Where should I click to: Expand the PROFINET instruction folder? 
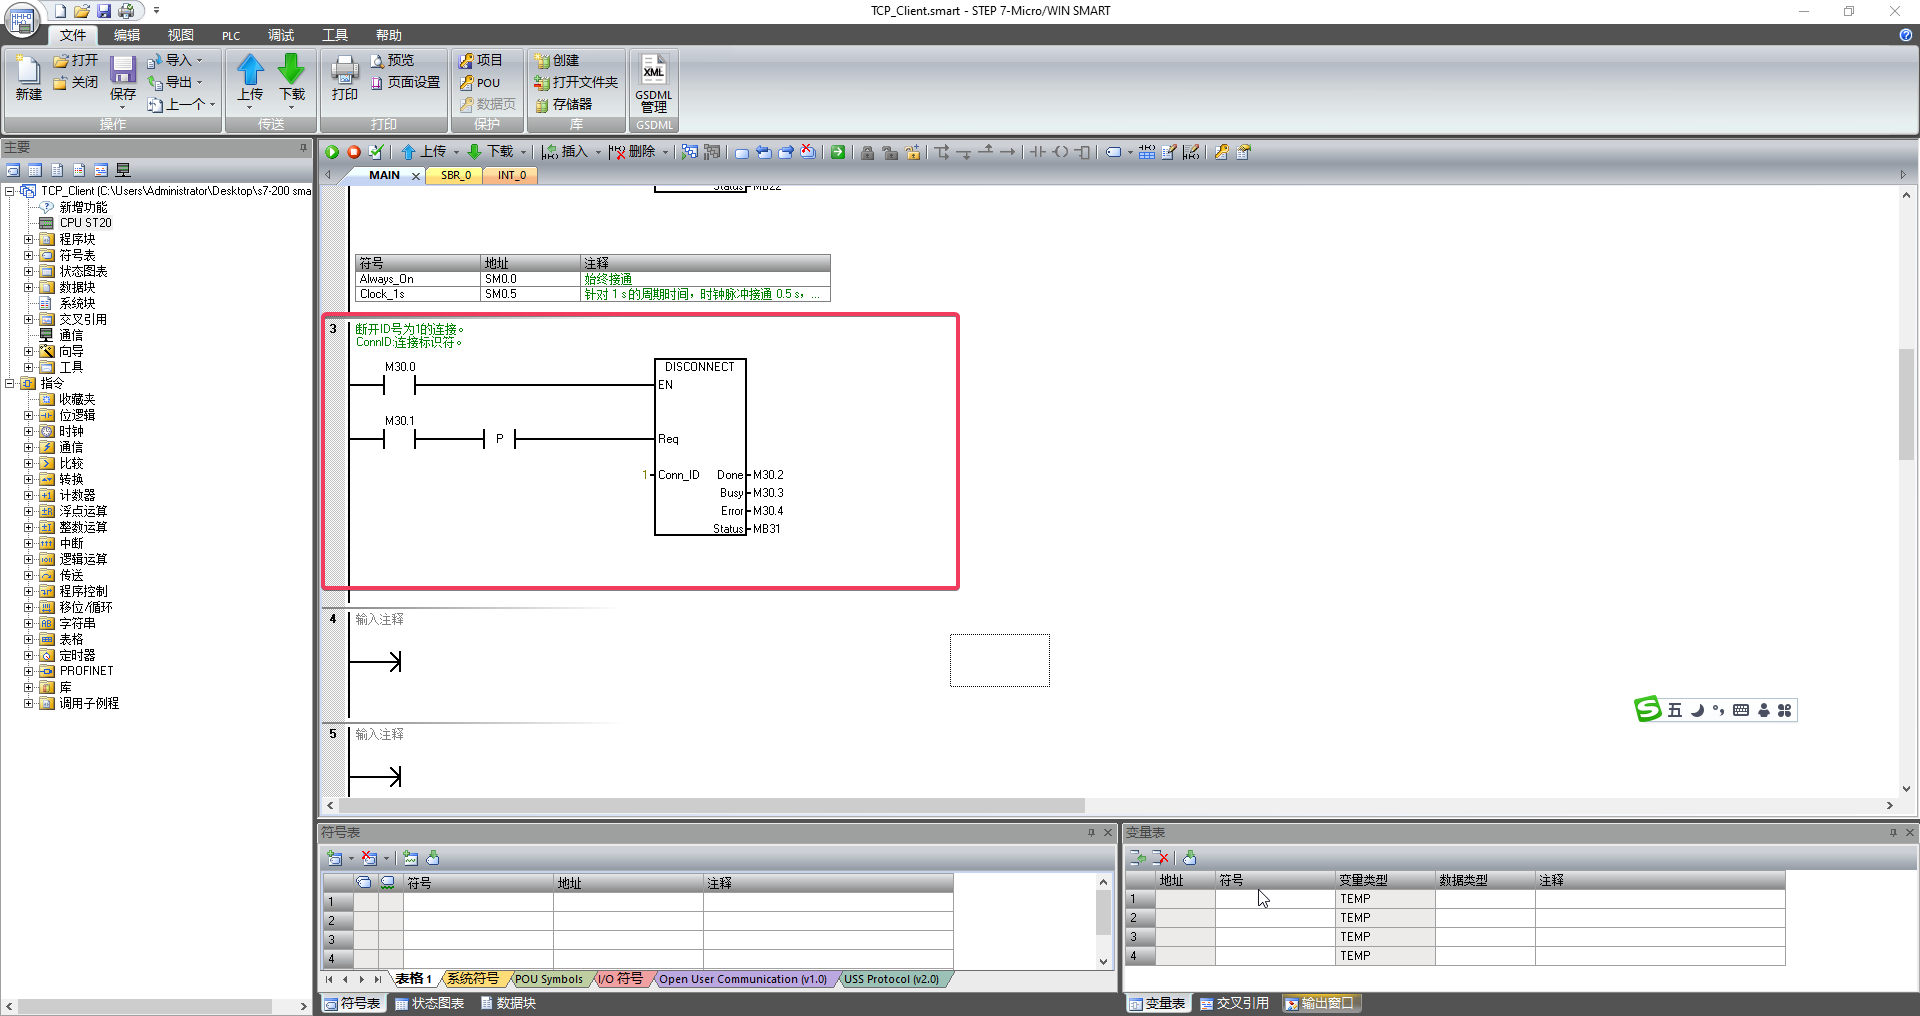click(x=29, y=671)
